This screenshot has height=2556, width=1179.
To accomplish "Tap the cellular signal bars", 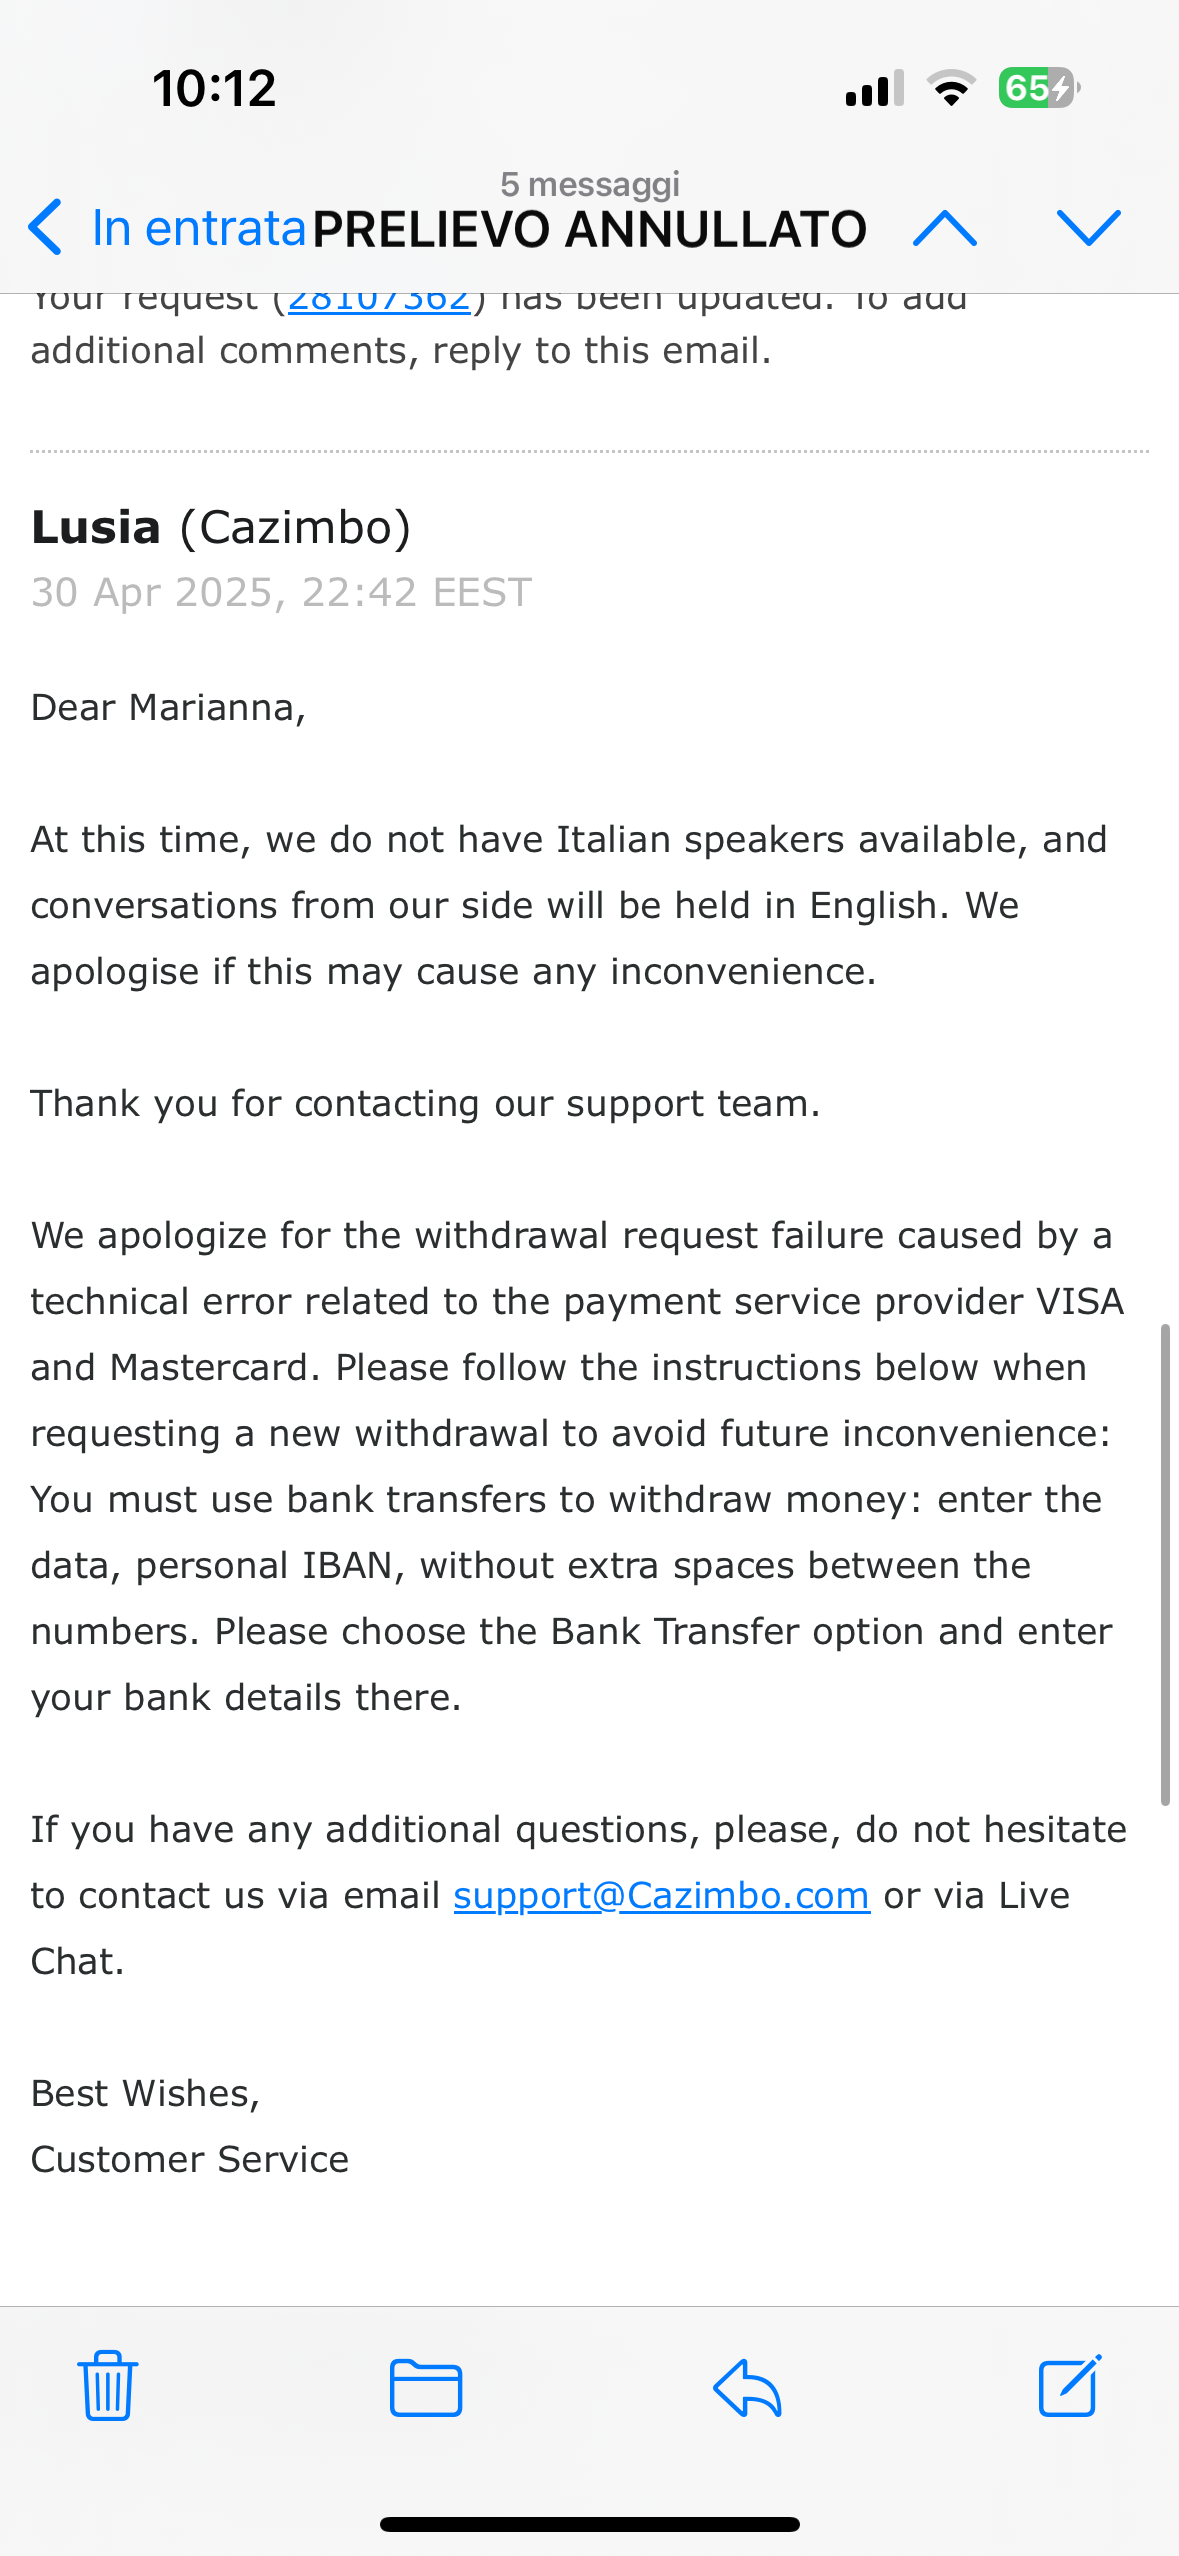I will click(874, 89).
